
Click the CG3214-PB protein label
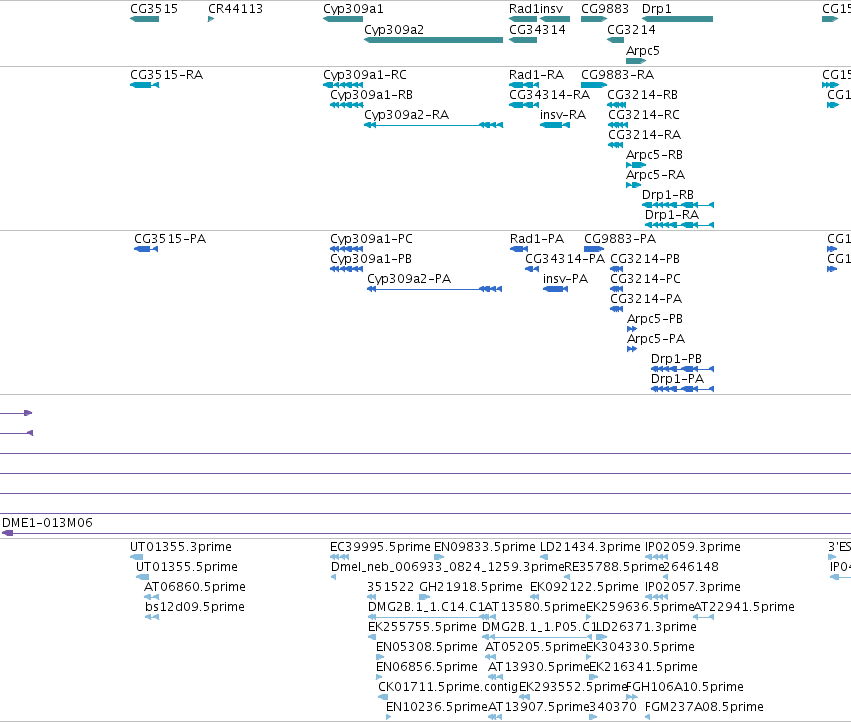[645, 259]
